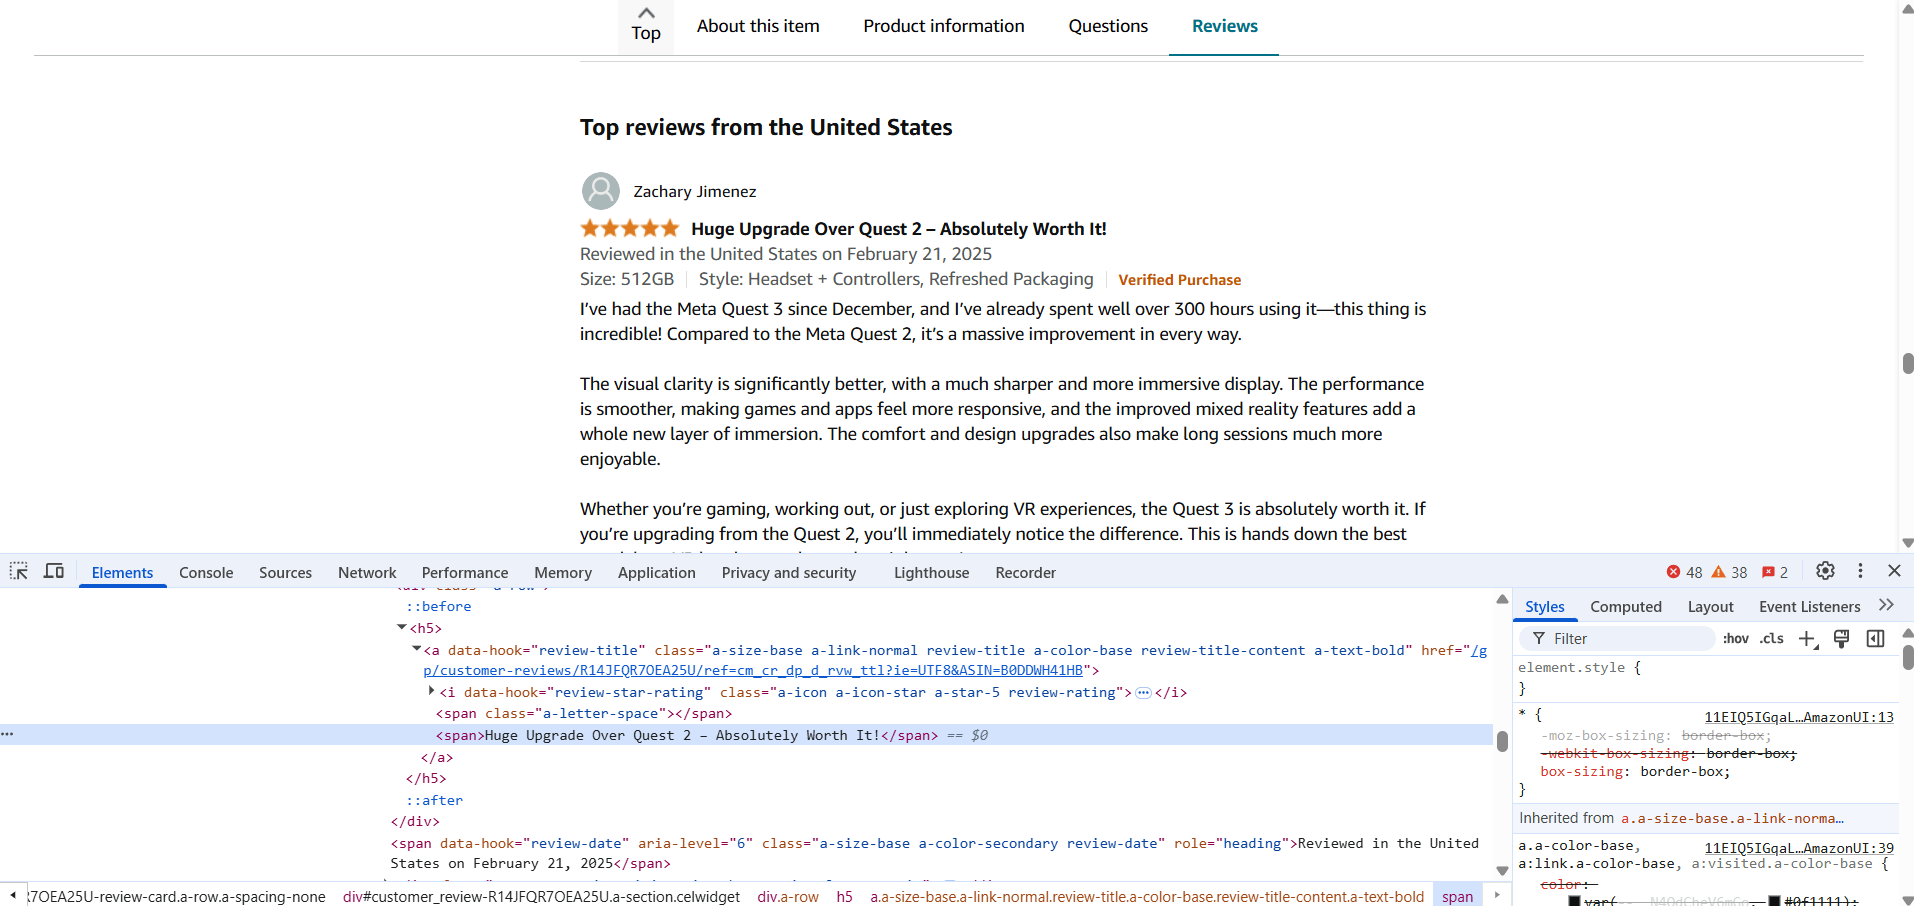Switch to the Computed styles tab
Screen dimensions: 1914x906
point(1626,607)
